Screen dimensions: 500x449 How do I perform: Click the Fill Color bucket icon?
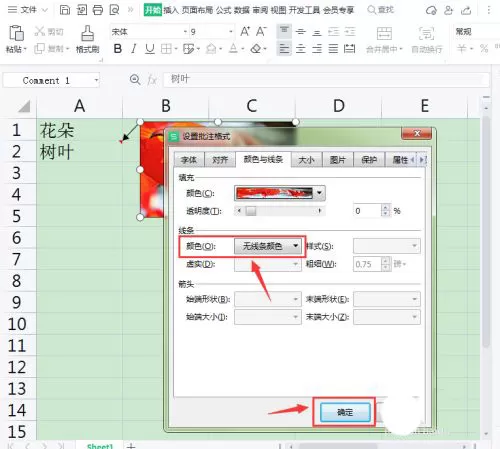point(211,49)
